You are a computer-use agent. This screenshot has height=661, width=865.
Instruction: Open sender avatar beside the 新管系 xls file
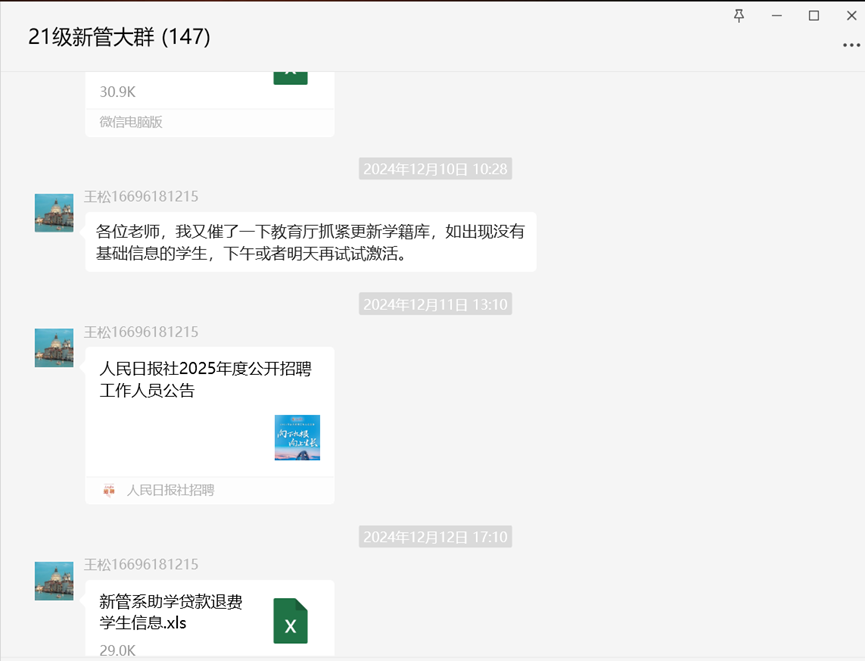54,581
